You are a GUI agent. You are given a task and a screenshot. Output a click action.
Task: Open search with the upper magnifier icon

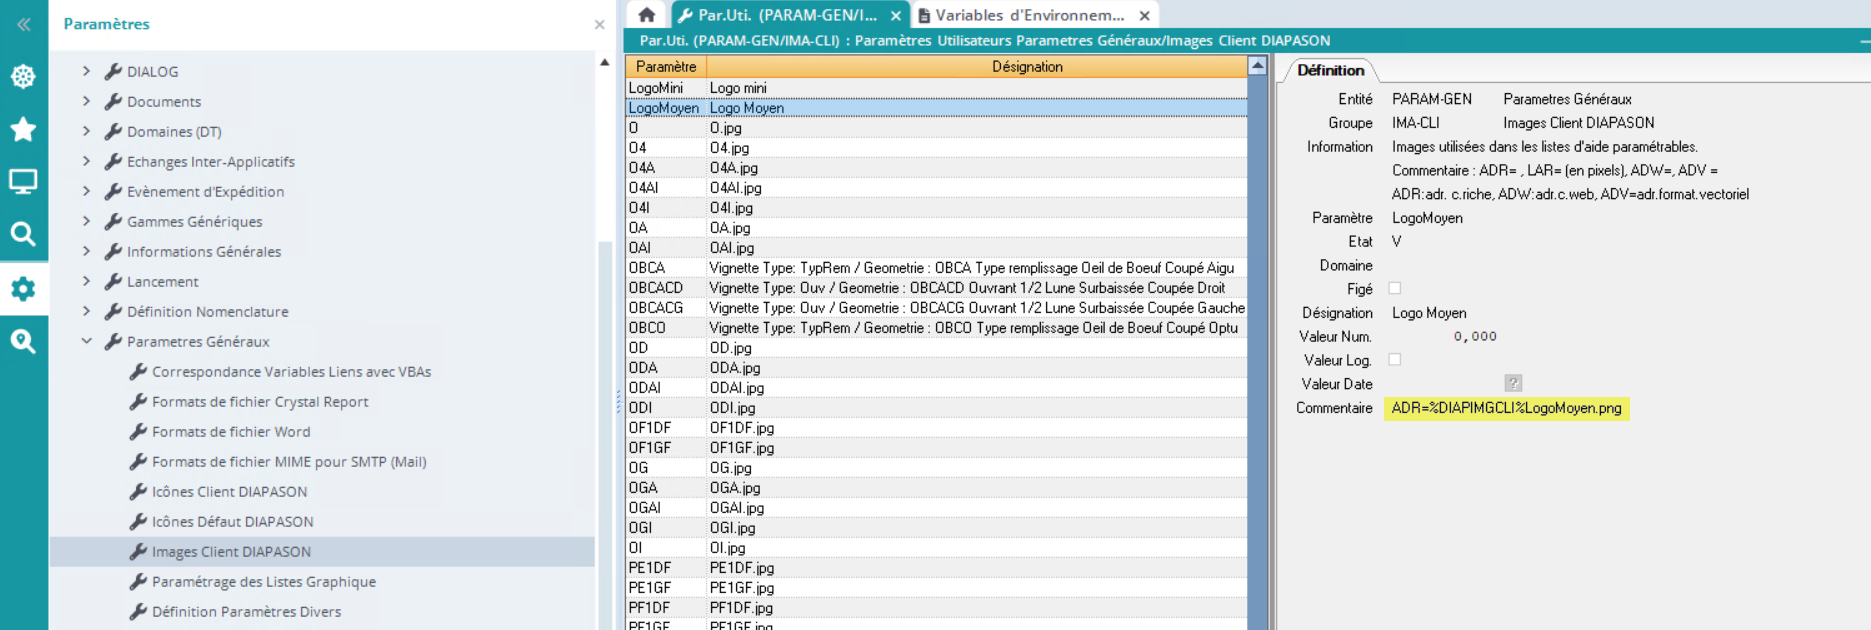[23, 234]
